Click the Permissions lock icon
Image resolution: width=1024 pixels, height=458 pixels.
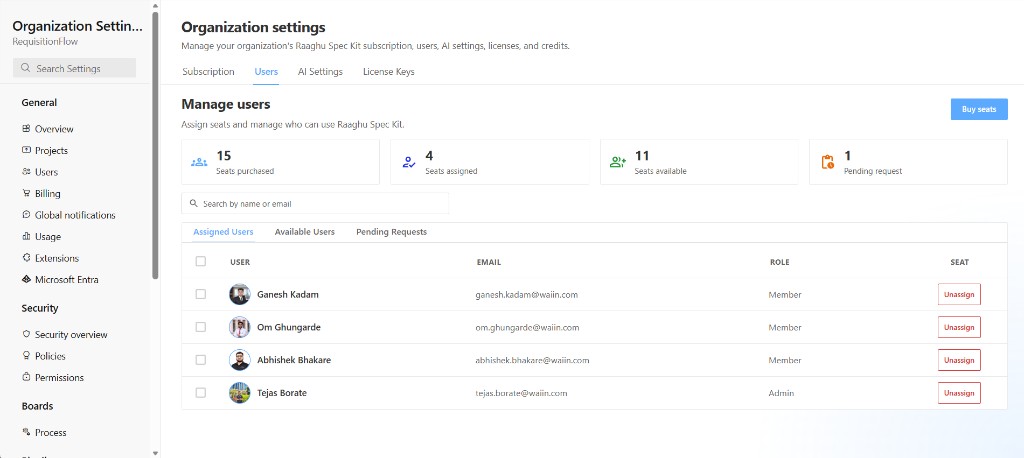point(26,378)
